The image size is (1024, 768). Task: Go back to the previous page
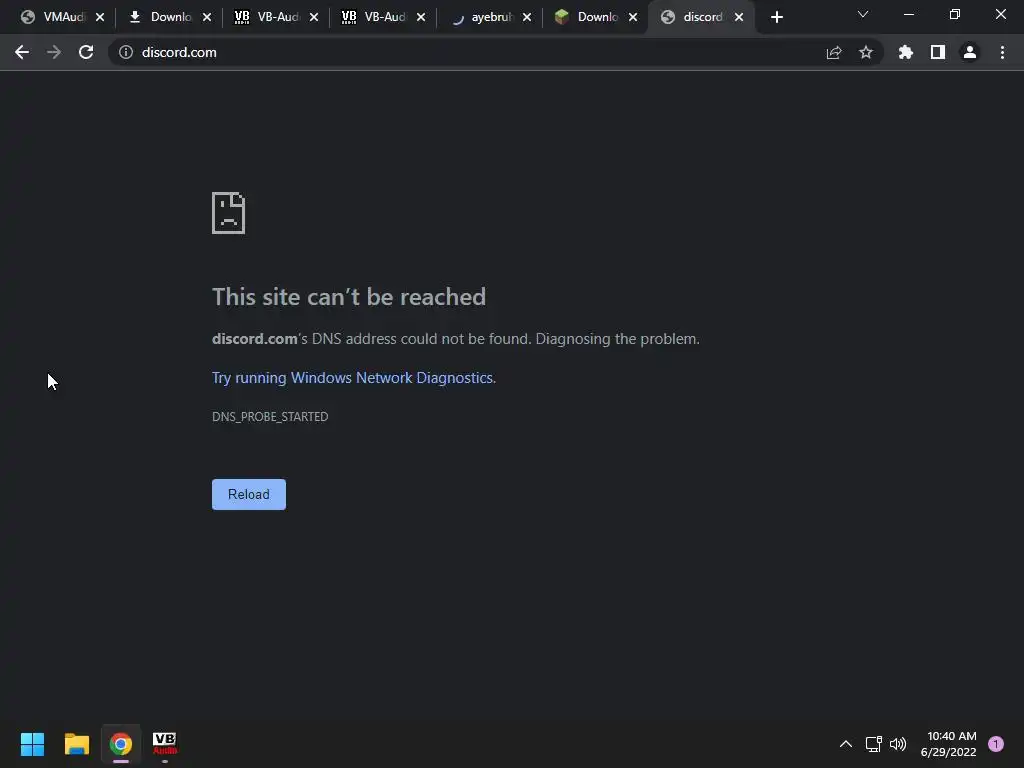[22, 52]
